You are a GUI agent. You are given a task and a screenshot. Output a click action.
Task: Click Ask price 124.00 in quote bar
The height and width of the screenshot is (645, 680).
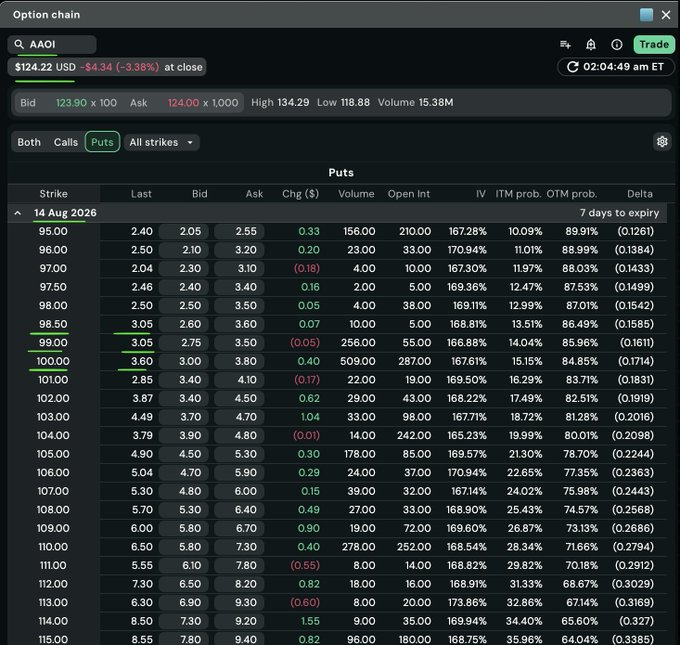click(183, 103)
